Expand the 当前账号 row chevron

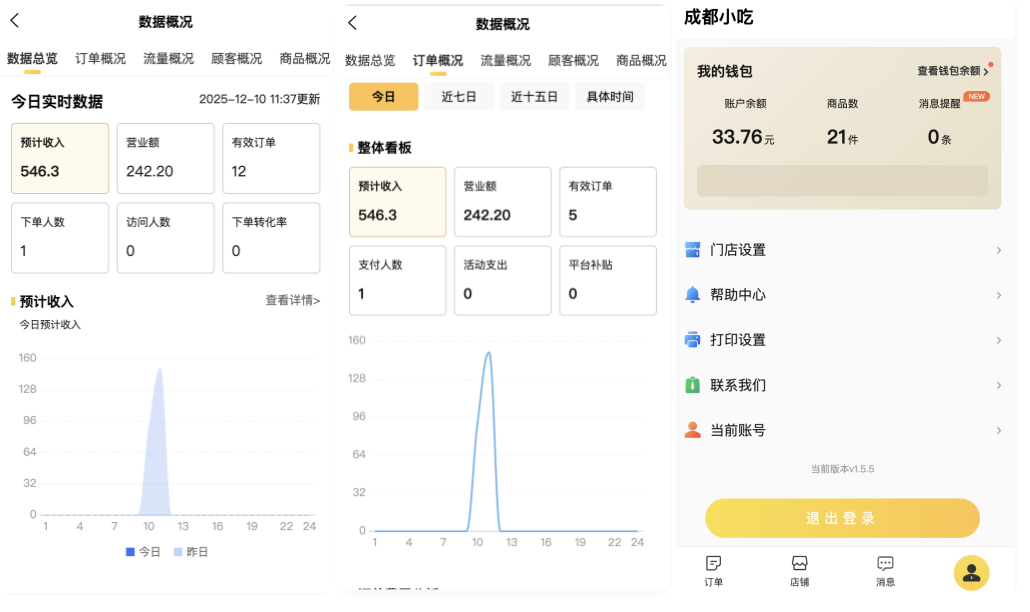998,431
